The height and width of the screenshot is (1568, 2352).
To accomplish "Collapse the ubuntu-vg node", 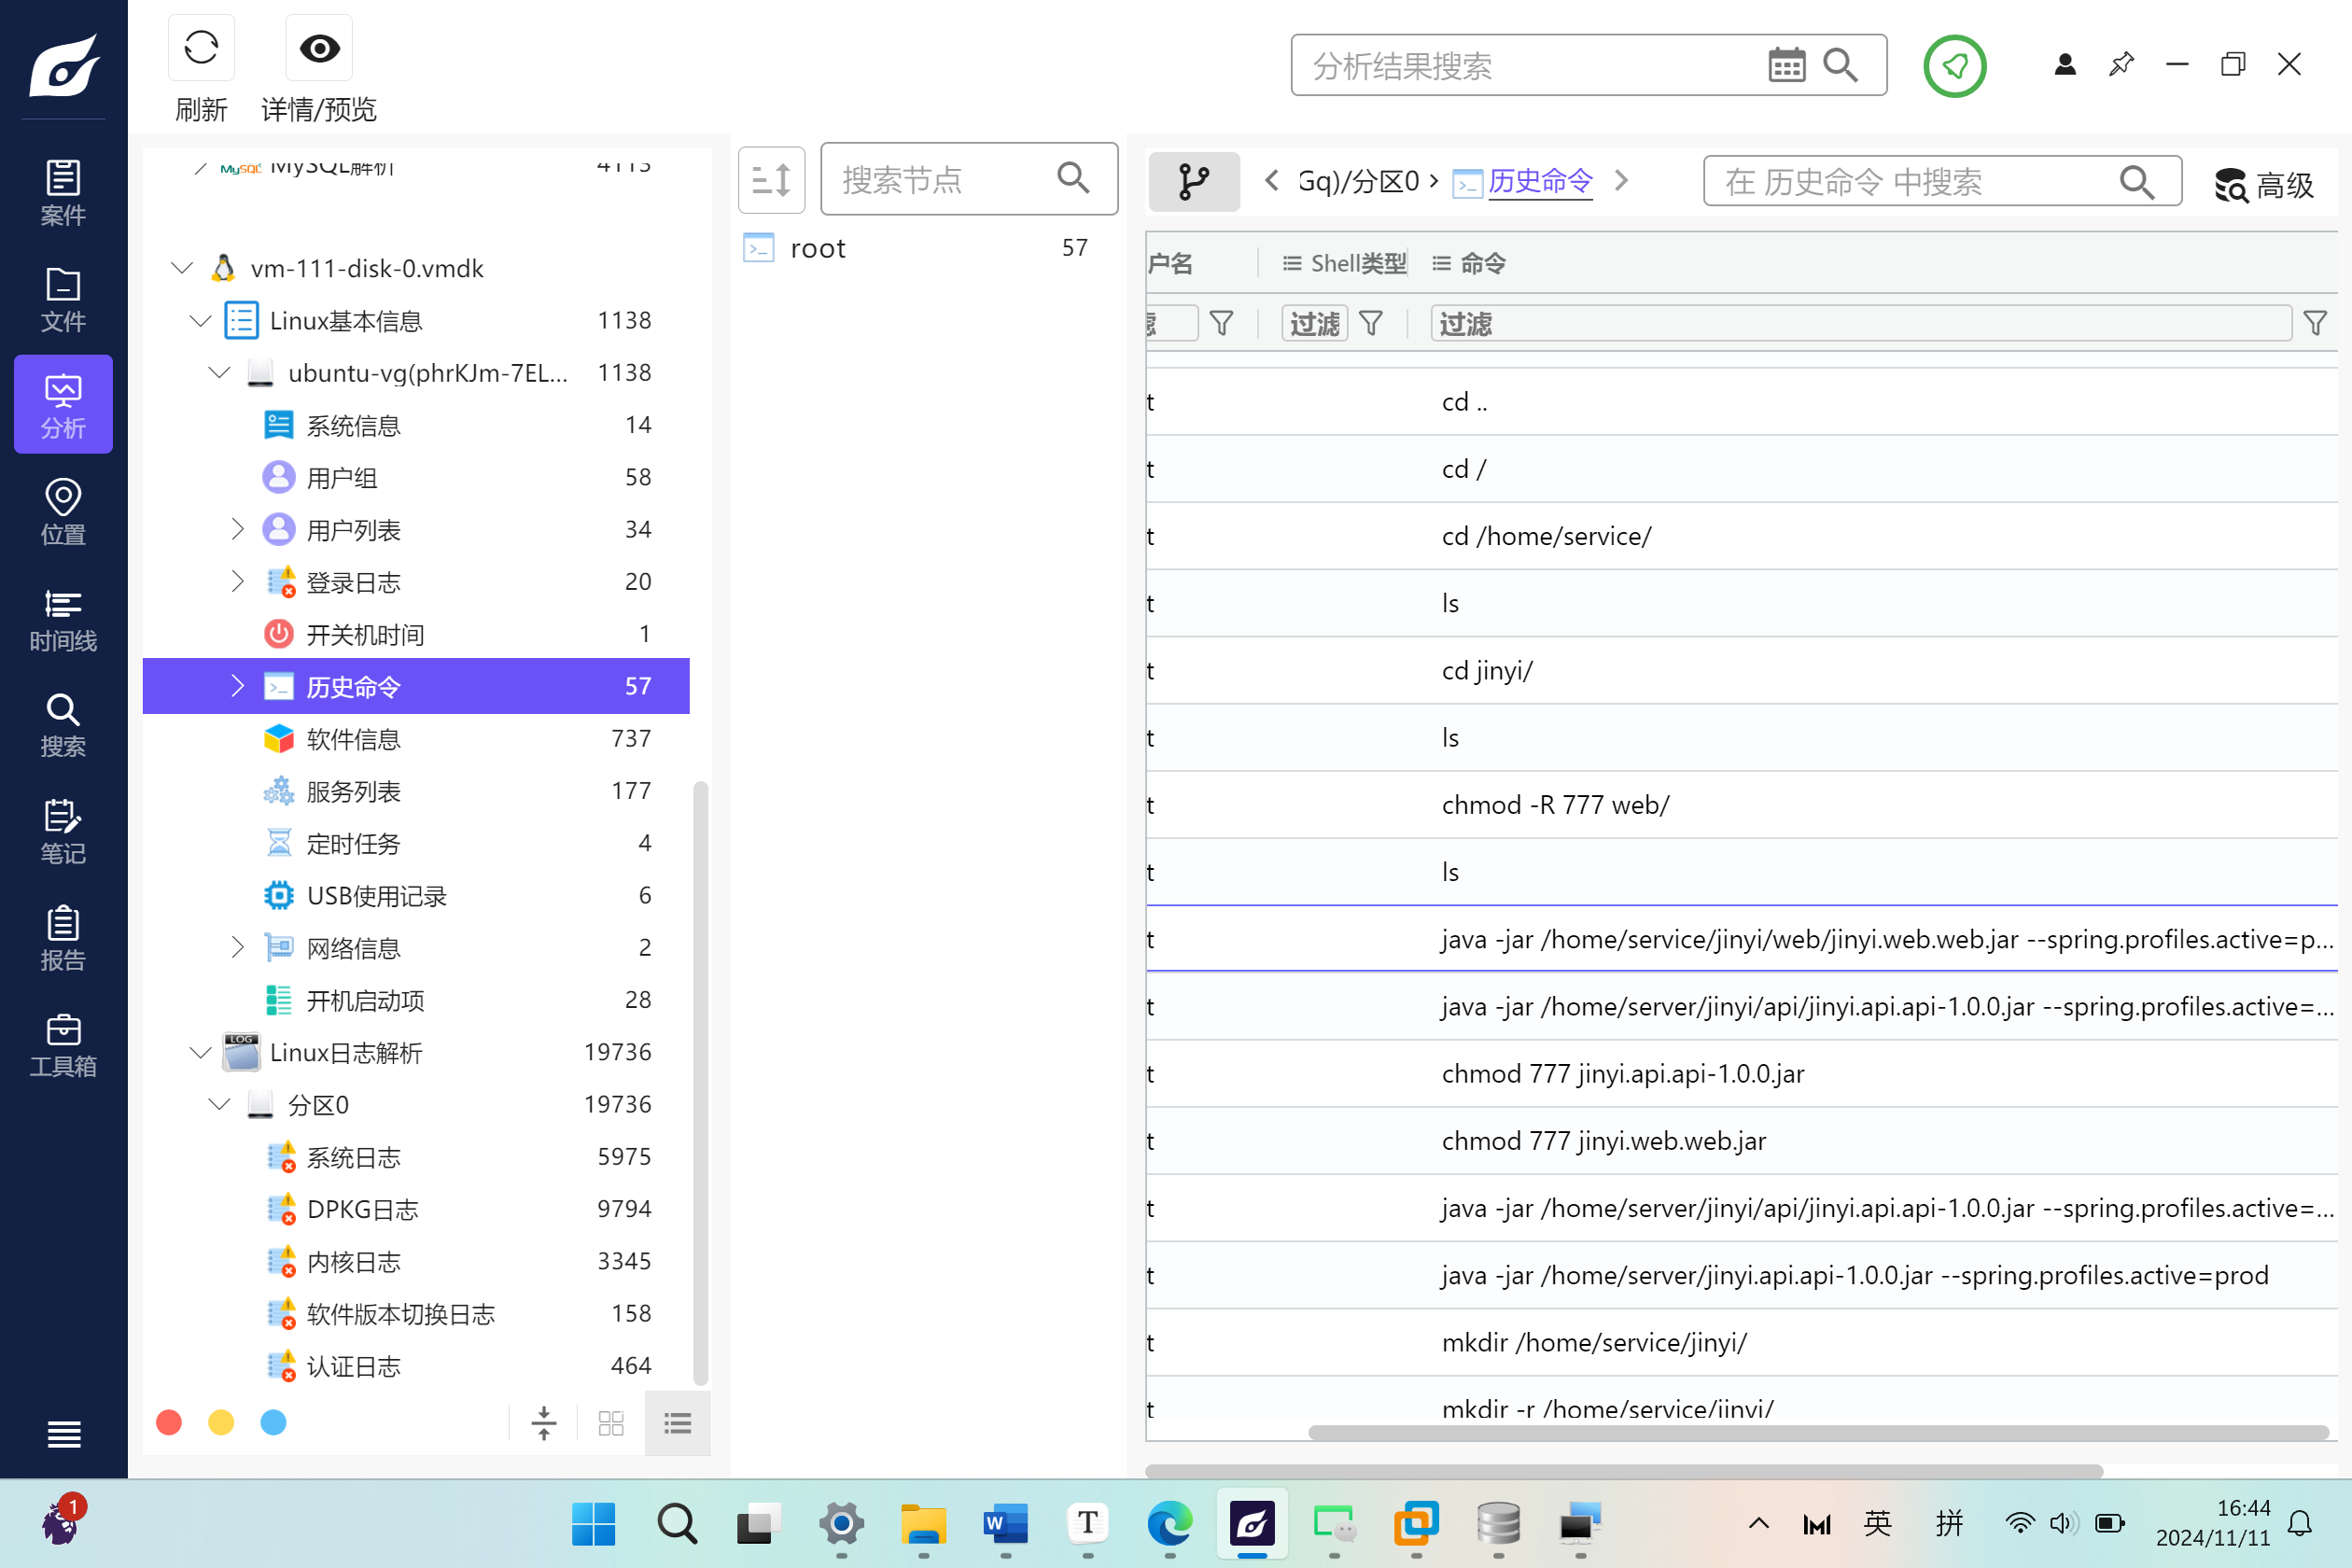I will [x=219, y=373].
